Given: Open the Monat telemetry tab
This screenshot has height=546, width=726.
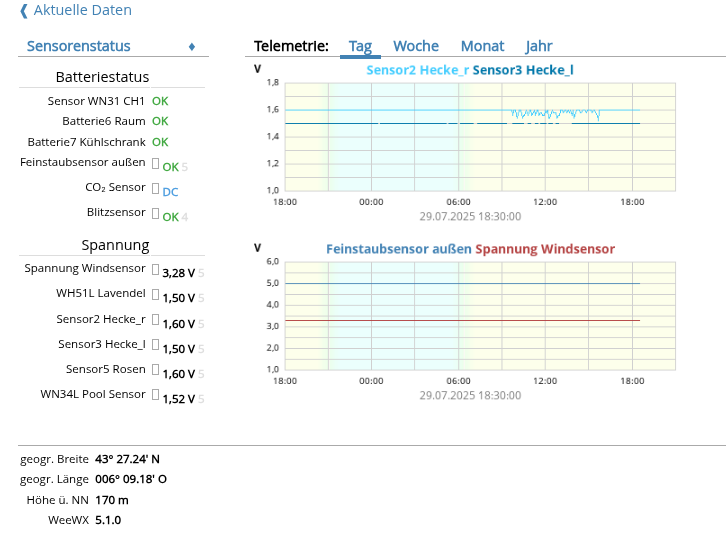Looking at the screenshot, I should point(482,46).
